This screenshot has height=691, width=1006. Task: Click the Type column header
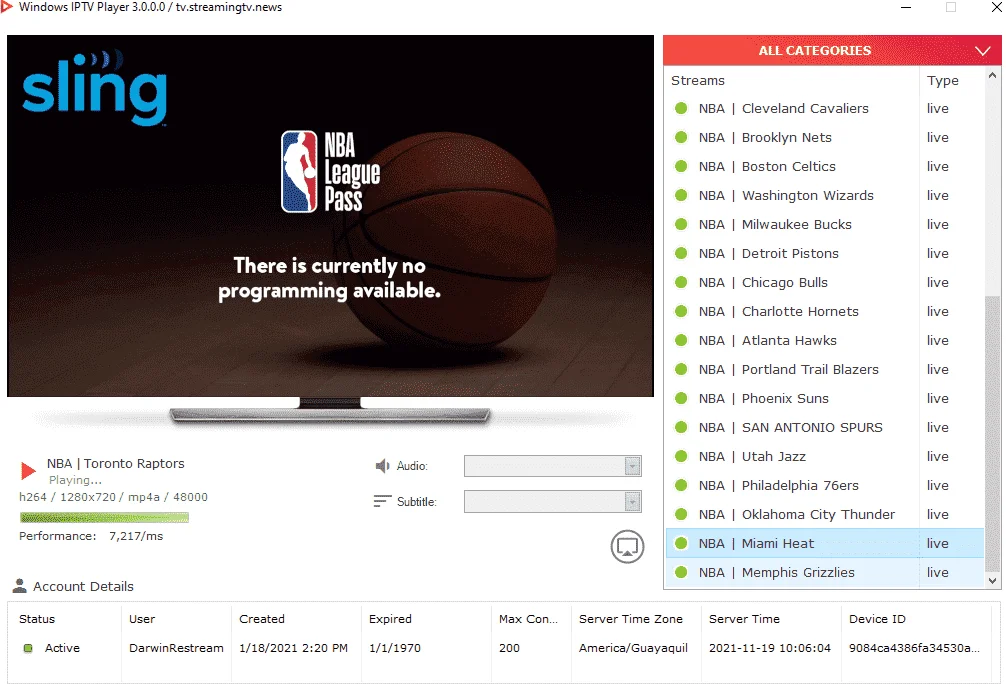coord(942,80)
